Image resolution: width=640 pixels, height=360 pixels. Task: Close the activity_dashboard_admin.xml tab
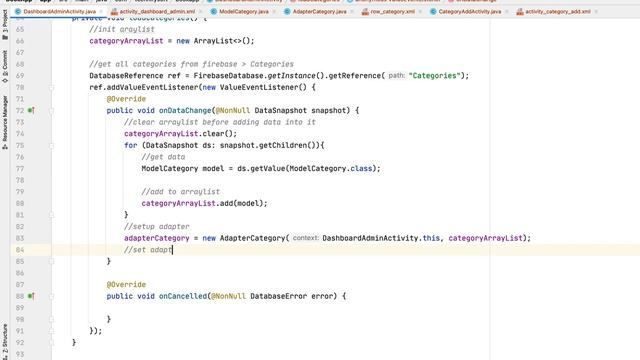[200, 12]
